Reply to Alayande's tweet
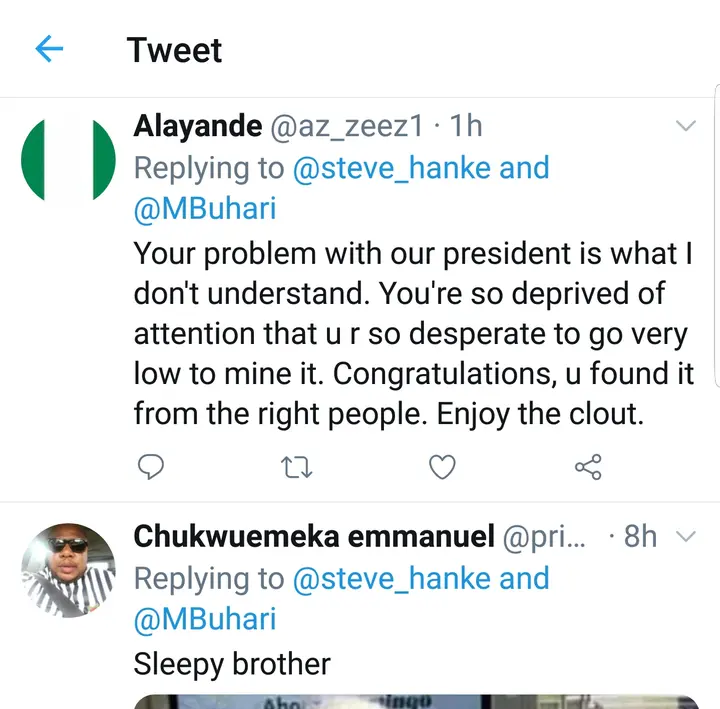Viewport: 720px width, 709px height. 150,466
